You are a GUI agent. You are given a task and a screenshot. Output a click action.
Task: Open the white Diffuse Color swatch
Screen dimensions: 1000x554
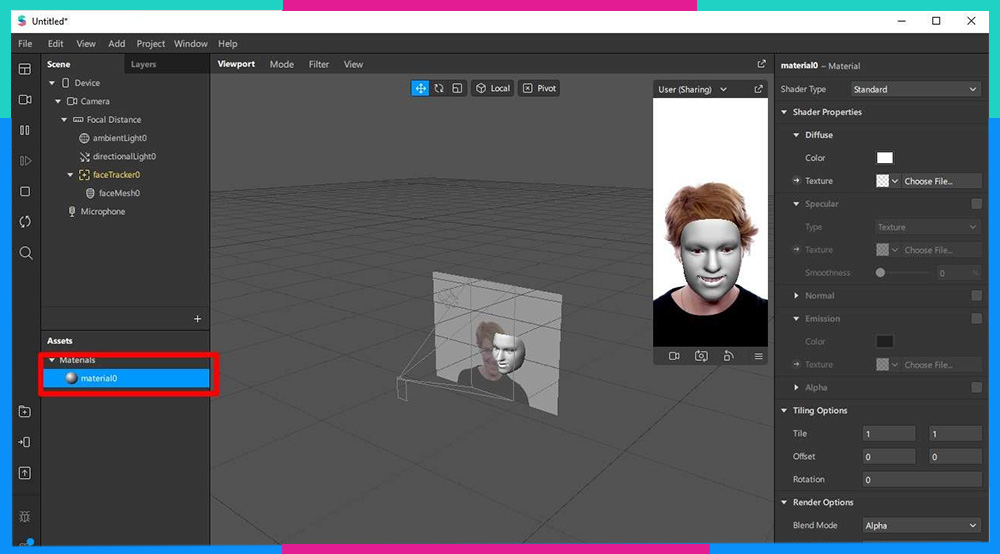[x=885, y=158]
